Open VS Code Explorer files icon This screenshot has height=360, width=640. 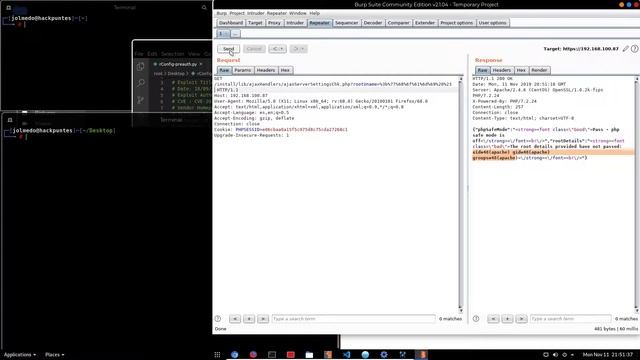pos(141,67)
